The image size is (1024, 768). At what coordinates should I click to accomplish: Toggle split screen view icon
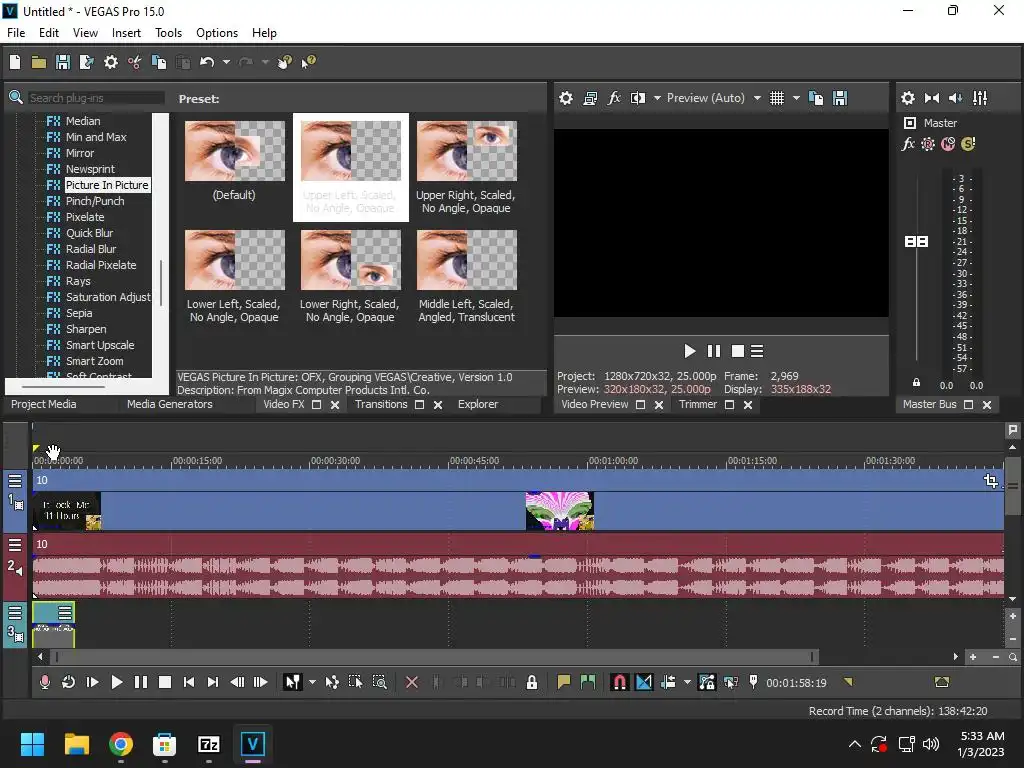[x=637, y=98]
